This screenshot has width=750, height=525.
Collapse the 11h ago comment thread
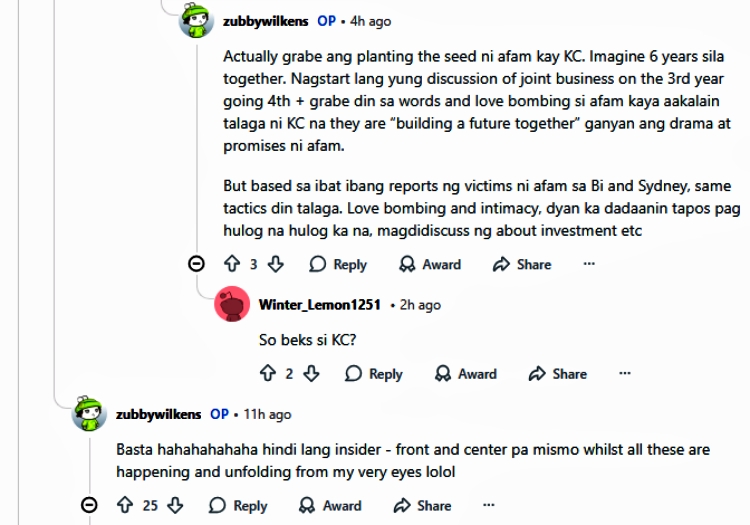(x=89, y=505)
